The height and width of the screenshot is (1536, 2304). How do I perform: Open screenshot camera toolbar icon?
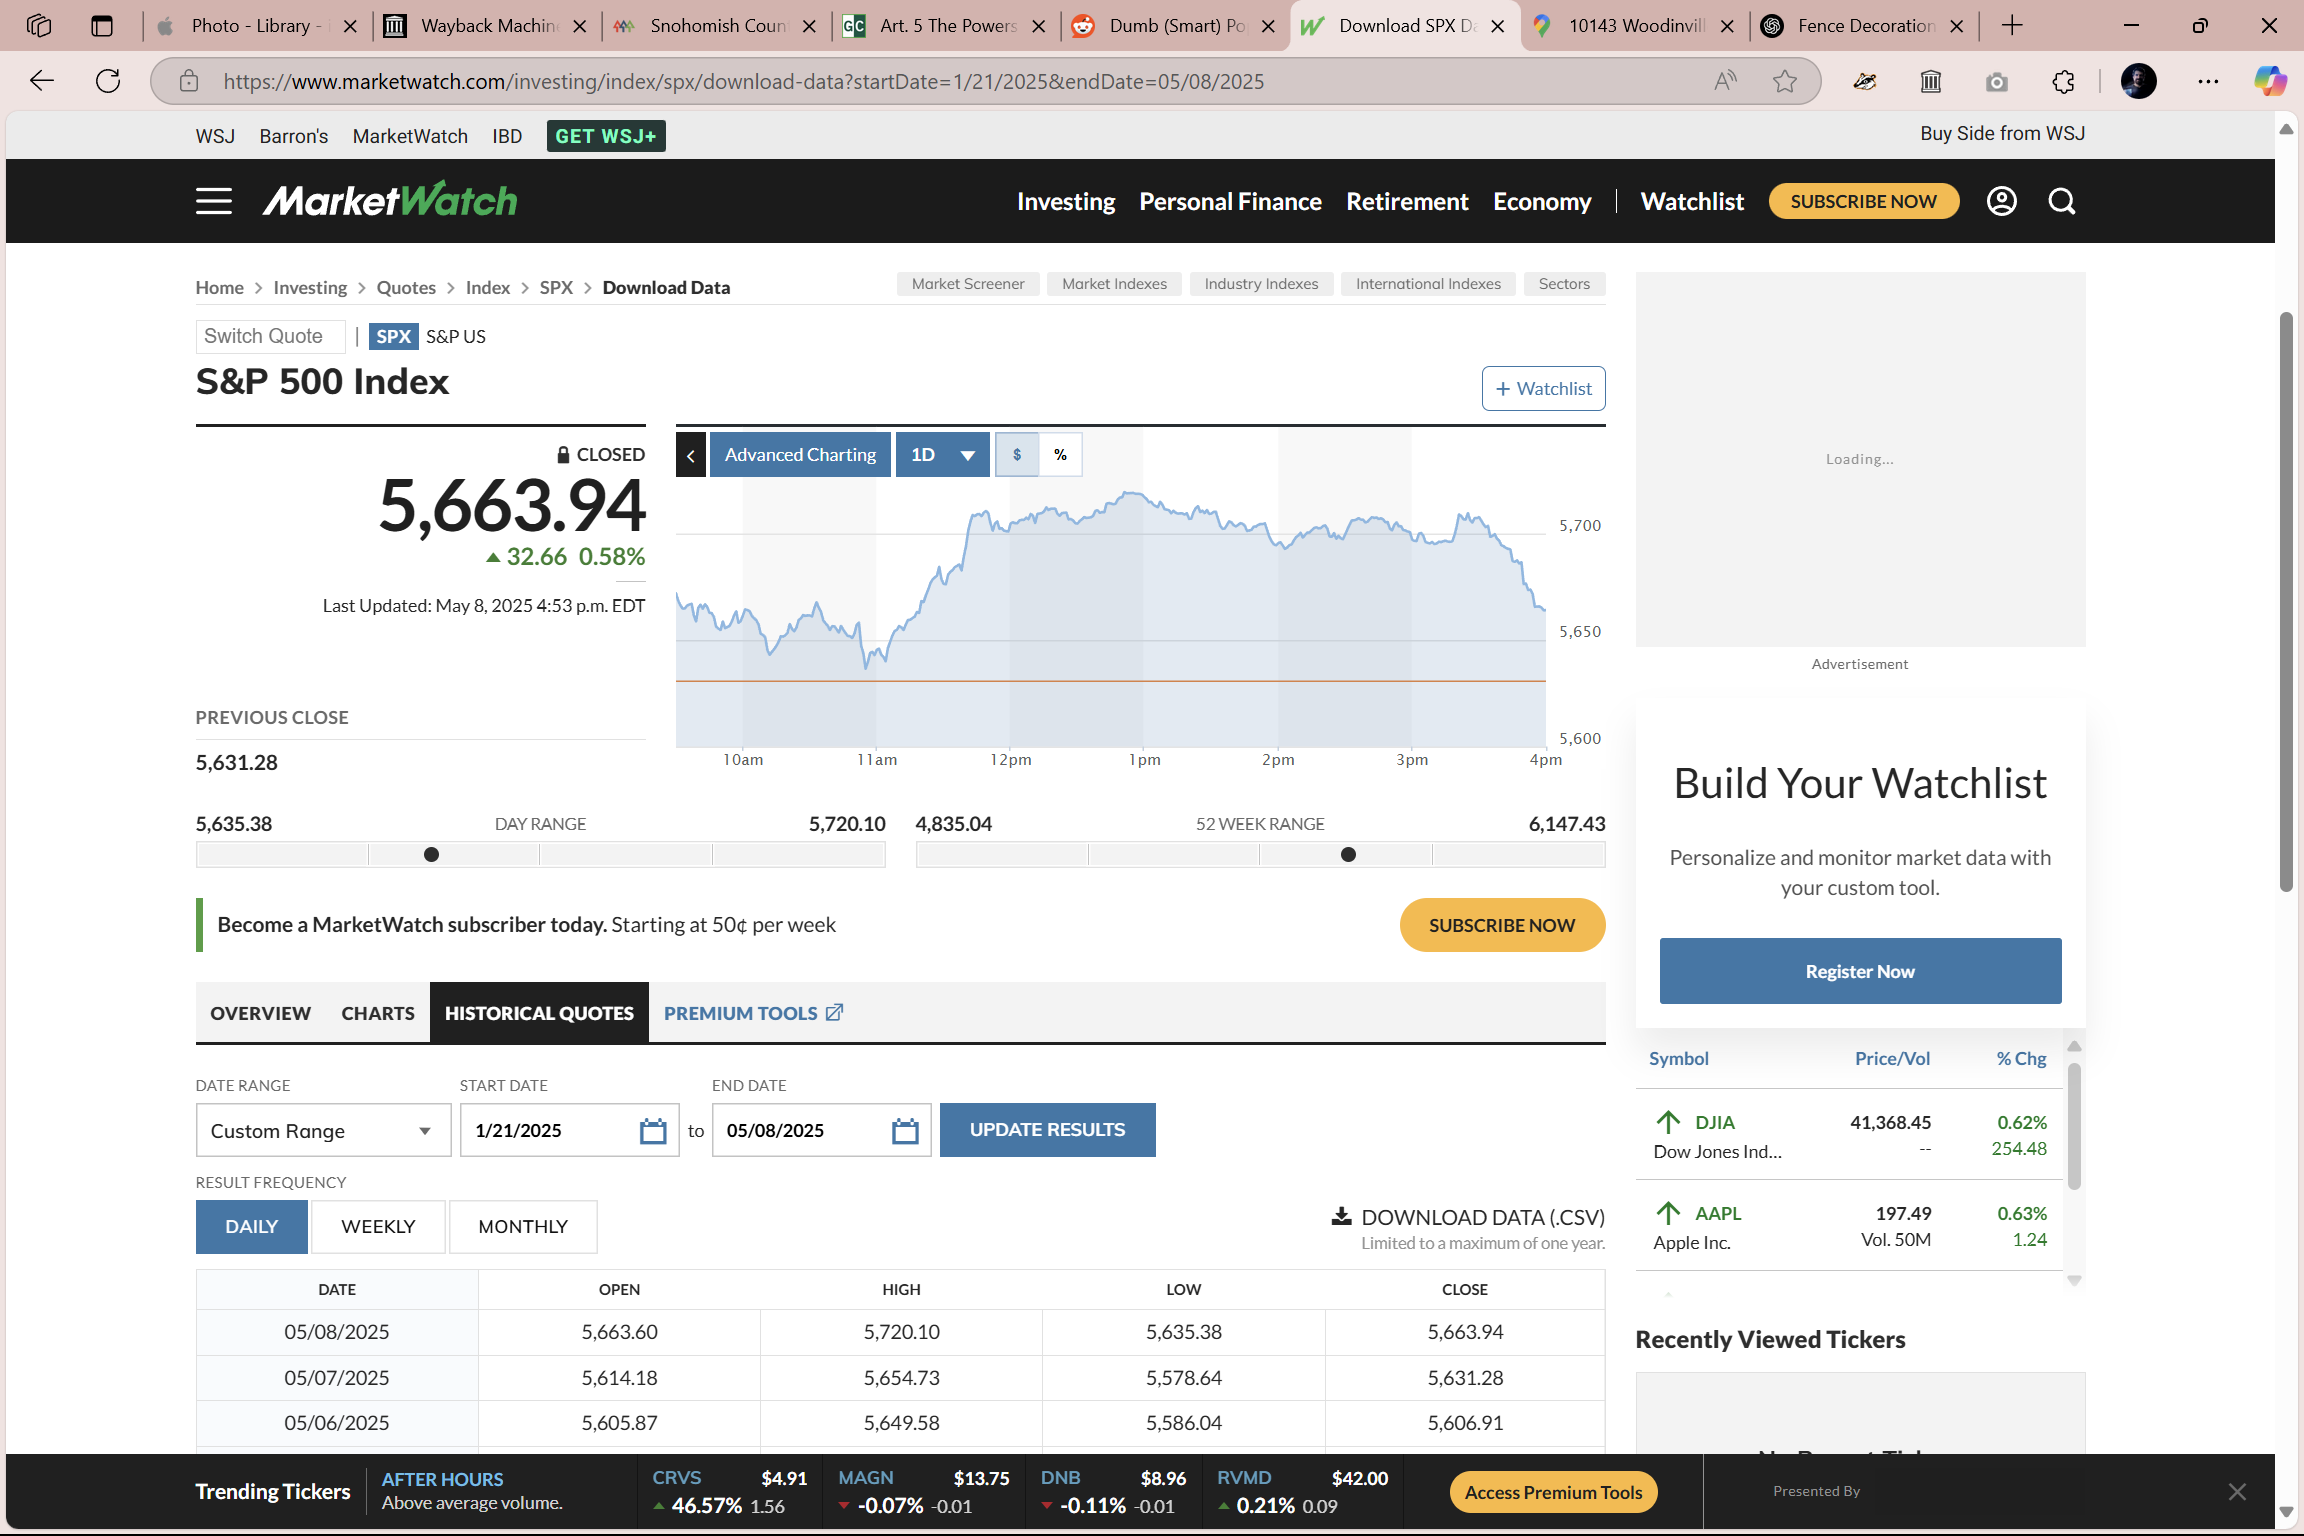point(1997,81)
